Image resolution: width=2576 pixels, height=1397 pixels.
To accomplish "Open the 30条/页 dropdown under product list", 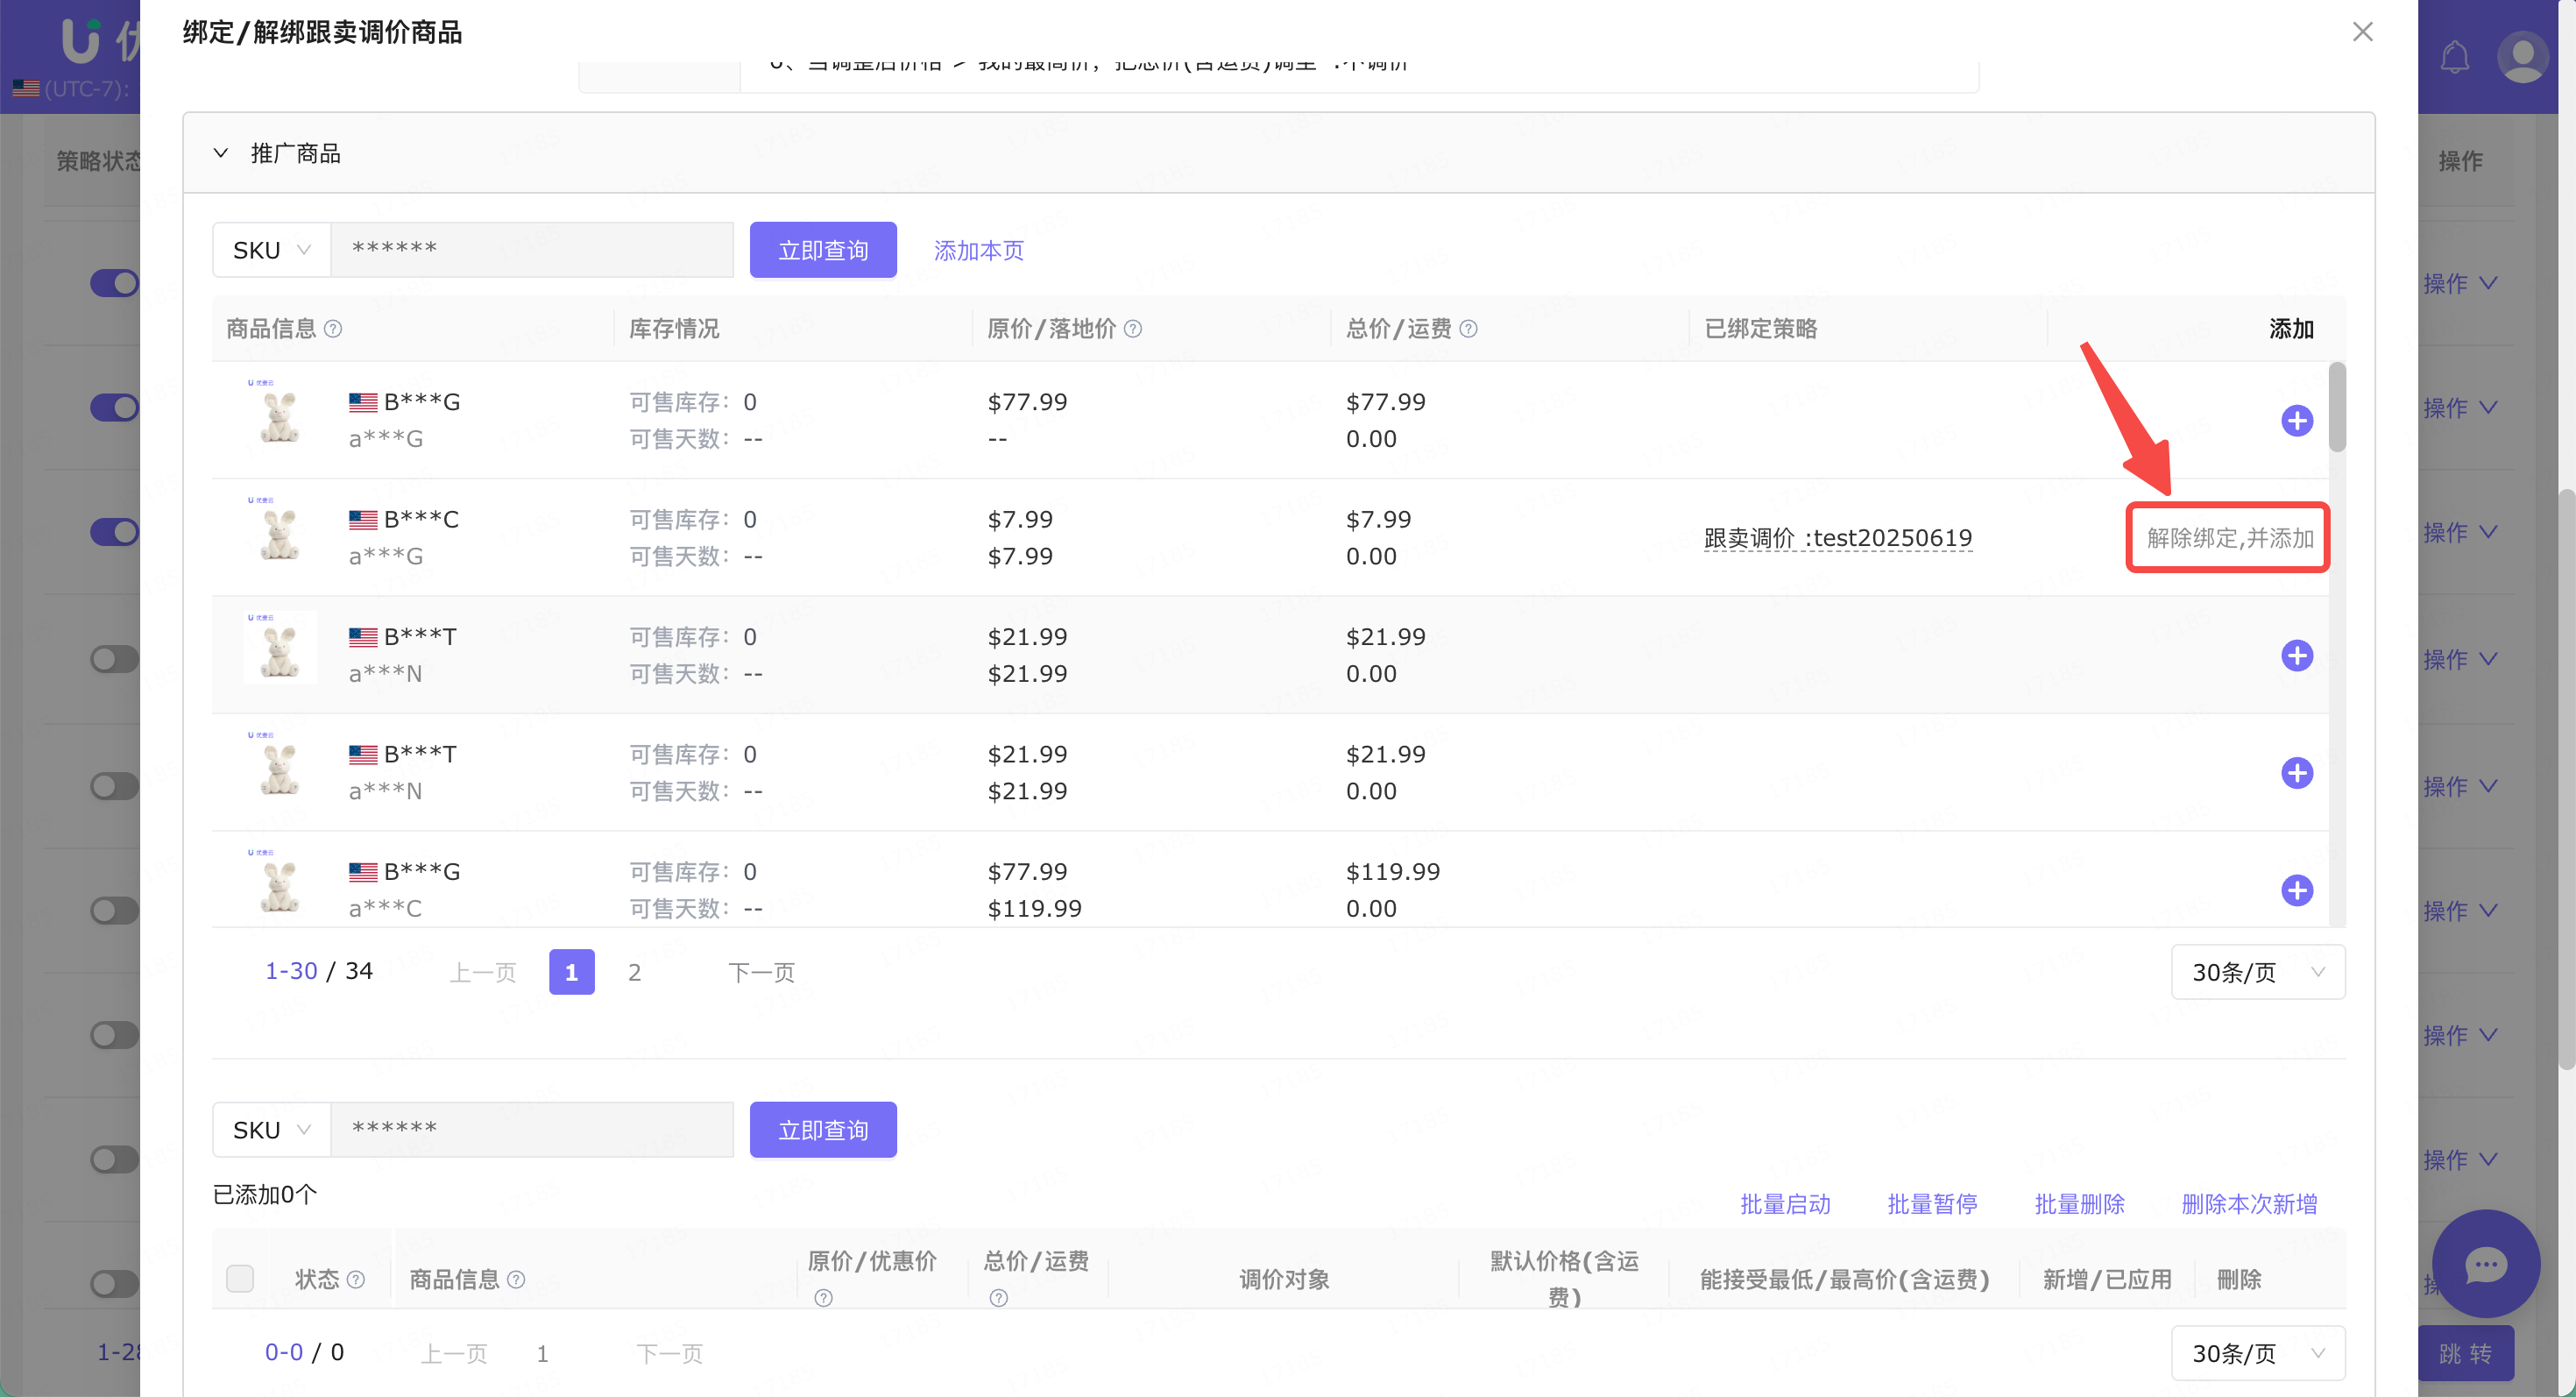I will coord(2257,972).
